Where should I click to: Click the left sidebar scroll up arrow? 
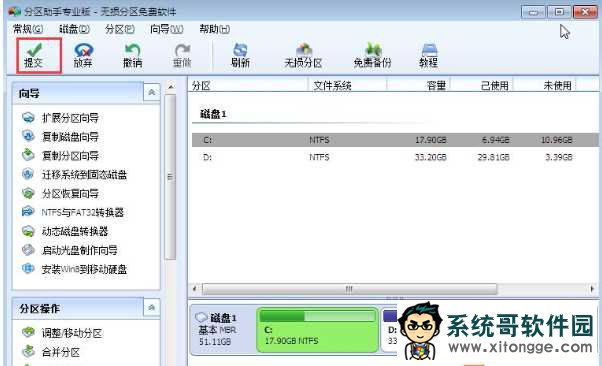[171, 87]
